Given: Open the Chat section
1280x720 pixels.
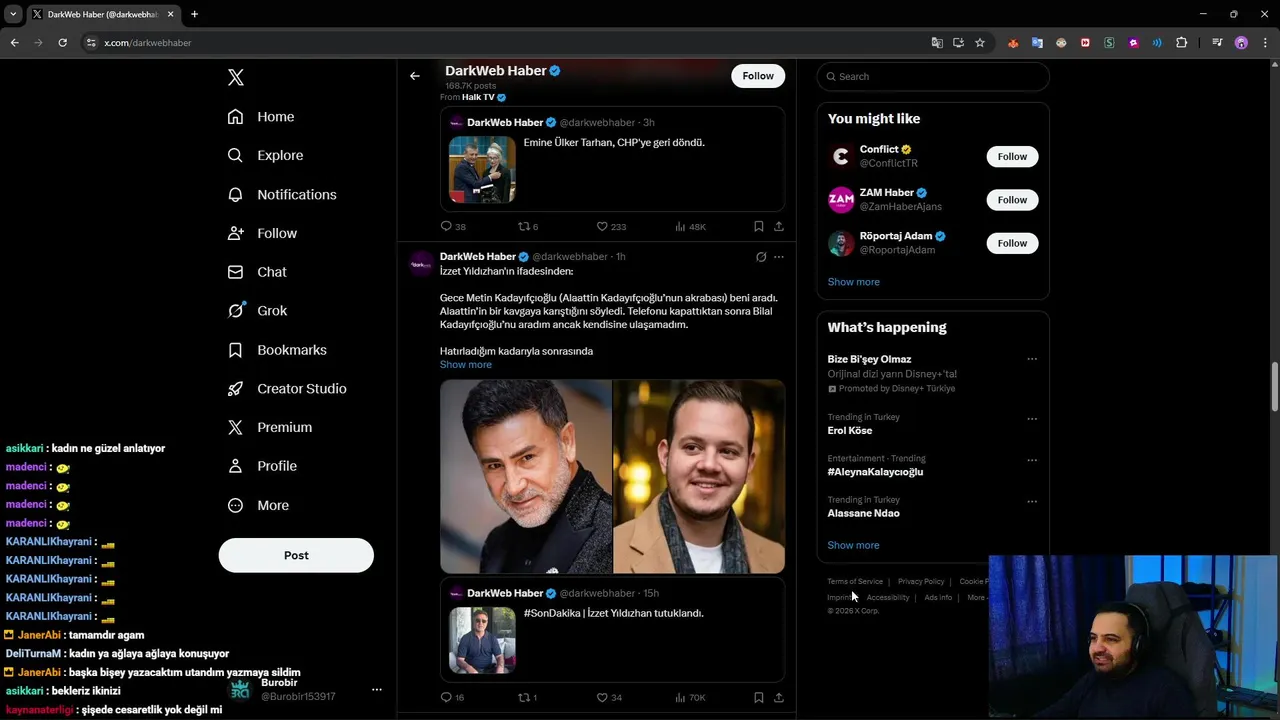Looking at the screenshot, I should tap(257, 272).
